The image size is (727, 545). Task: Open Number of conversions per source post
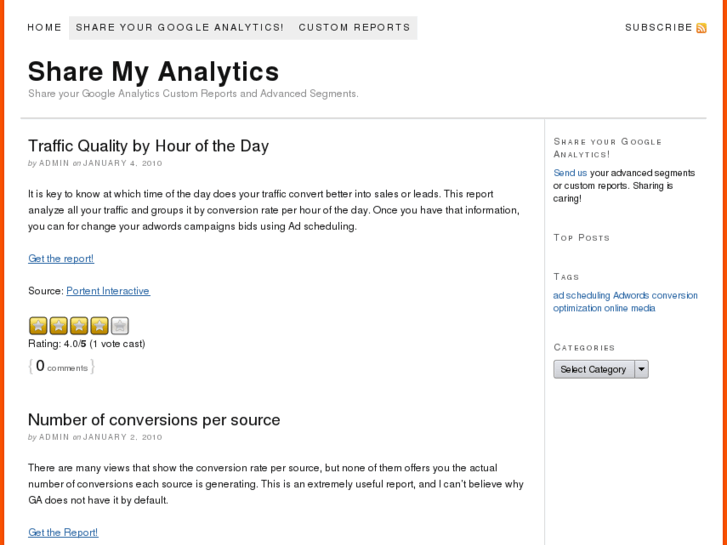pyautogui.click(x=154, y=420)
